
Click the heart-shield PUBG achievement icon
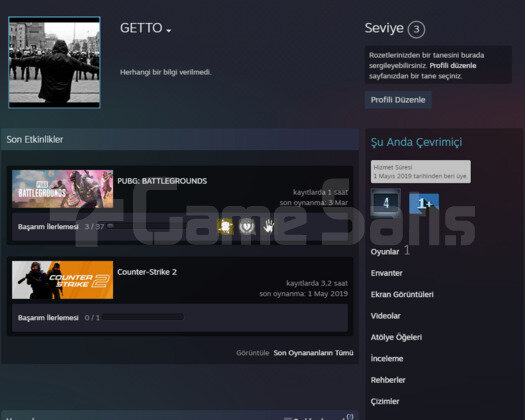247,226
